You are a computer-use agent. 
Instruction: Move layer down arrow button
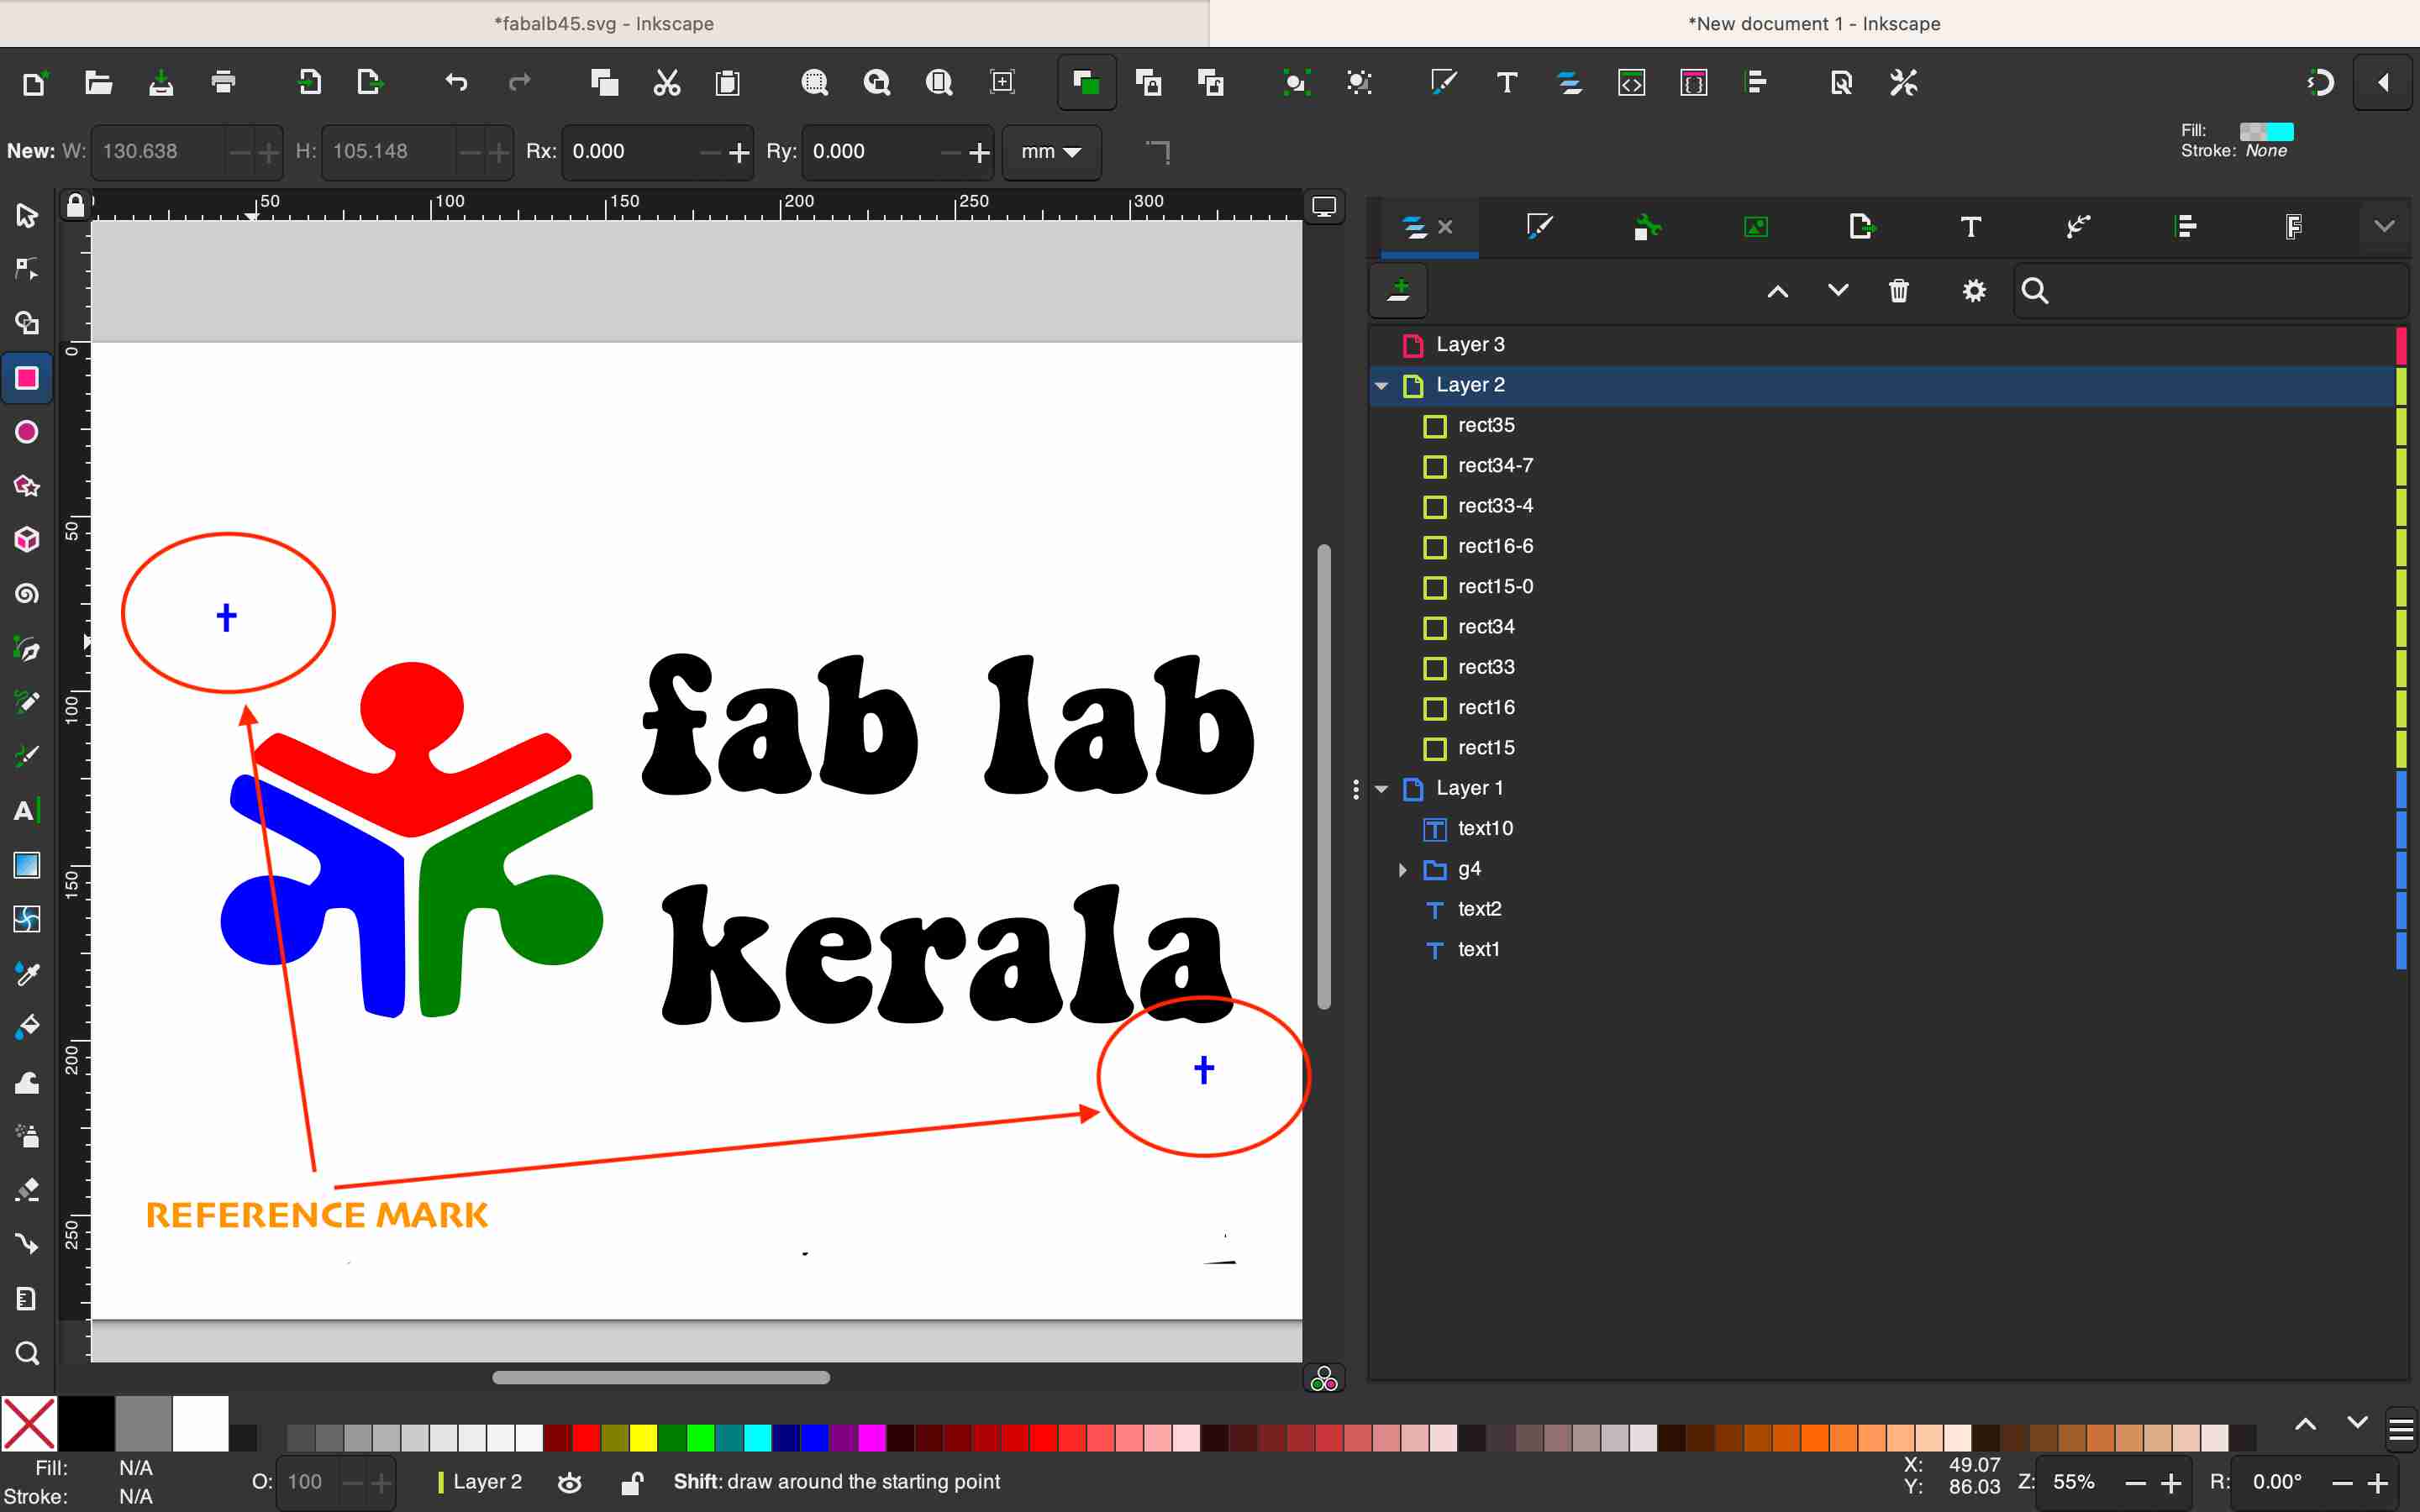pos(1838,291)
